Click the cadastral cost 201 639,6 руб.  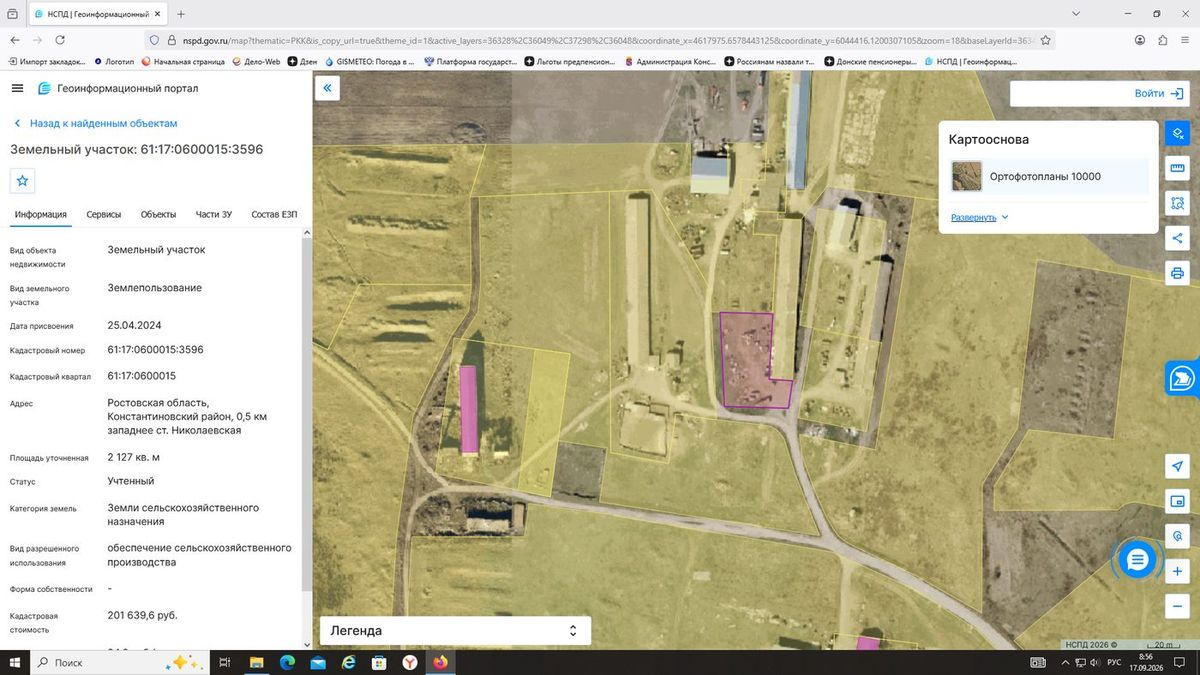click(142, 615)
